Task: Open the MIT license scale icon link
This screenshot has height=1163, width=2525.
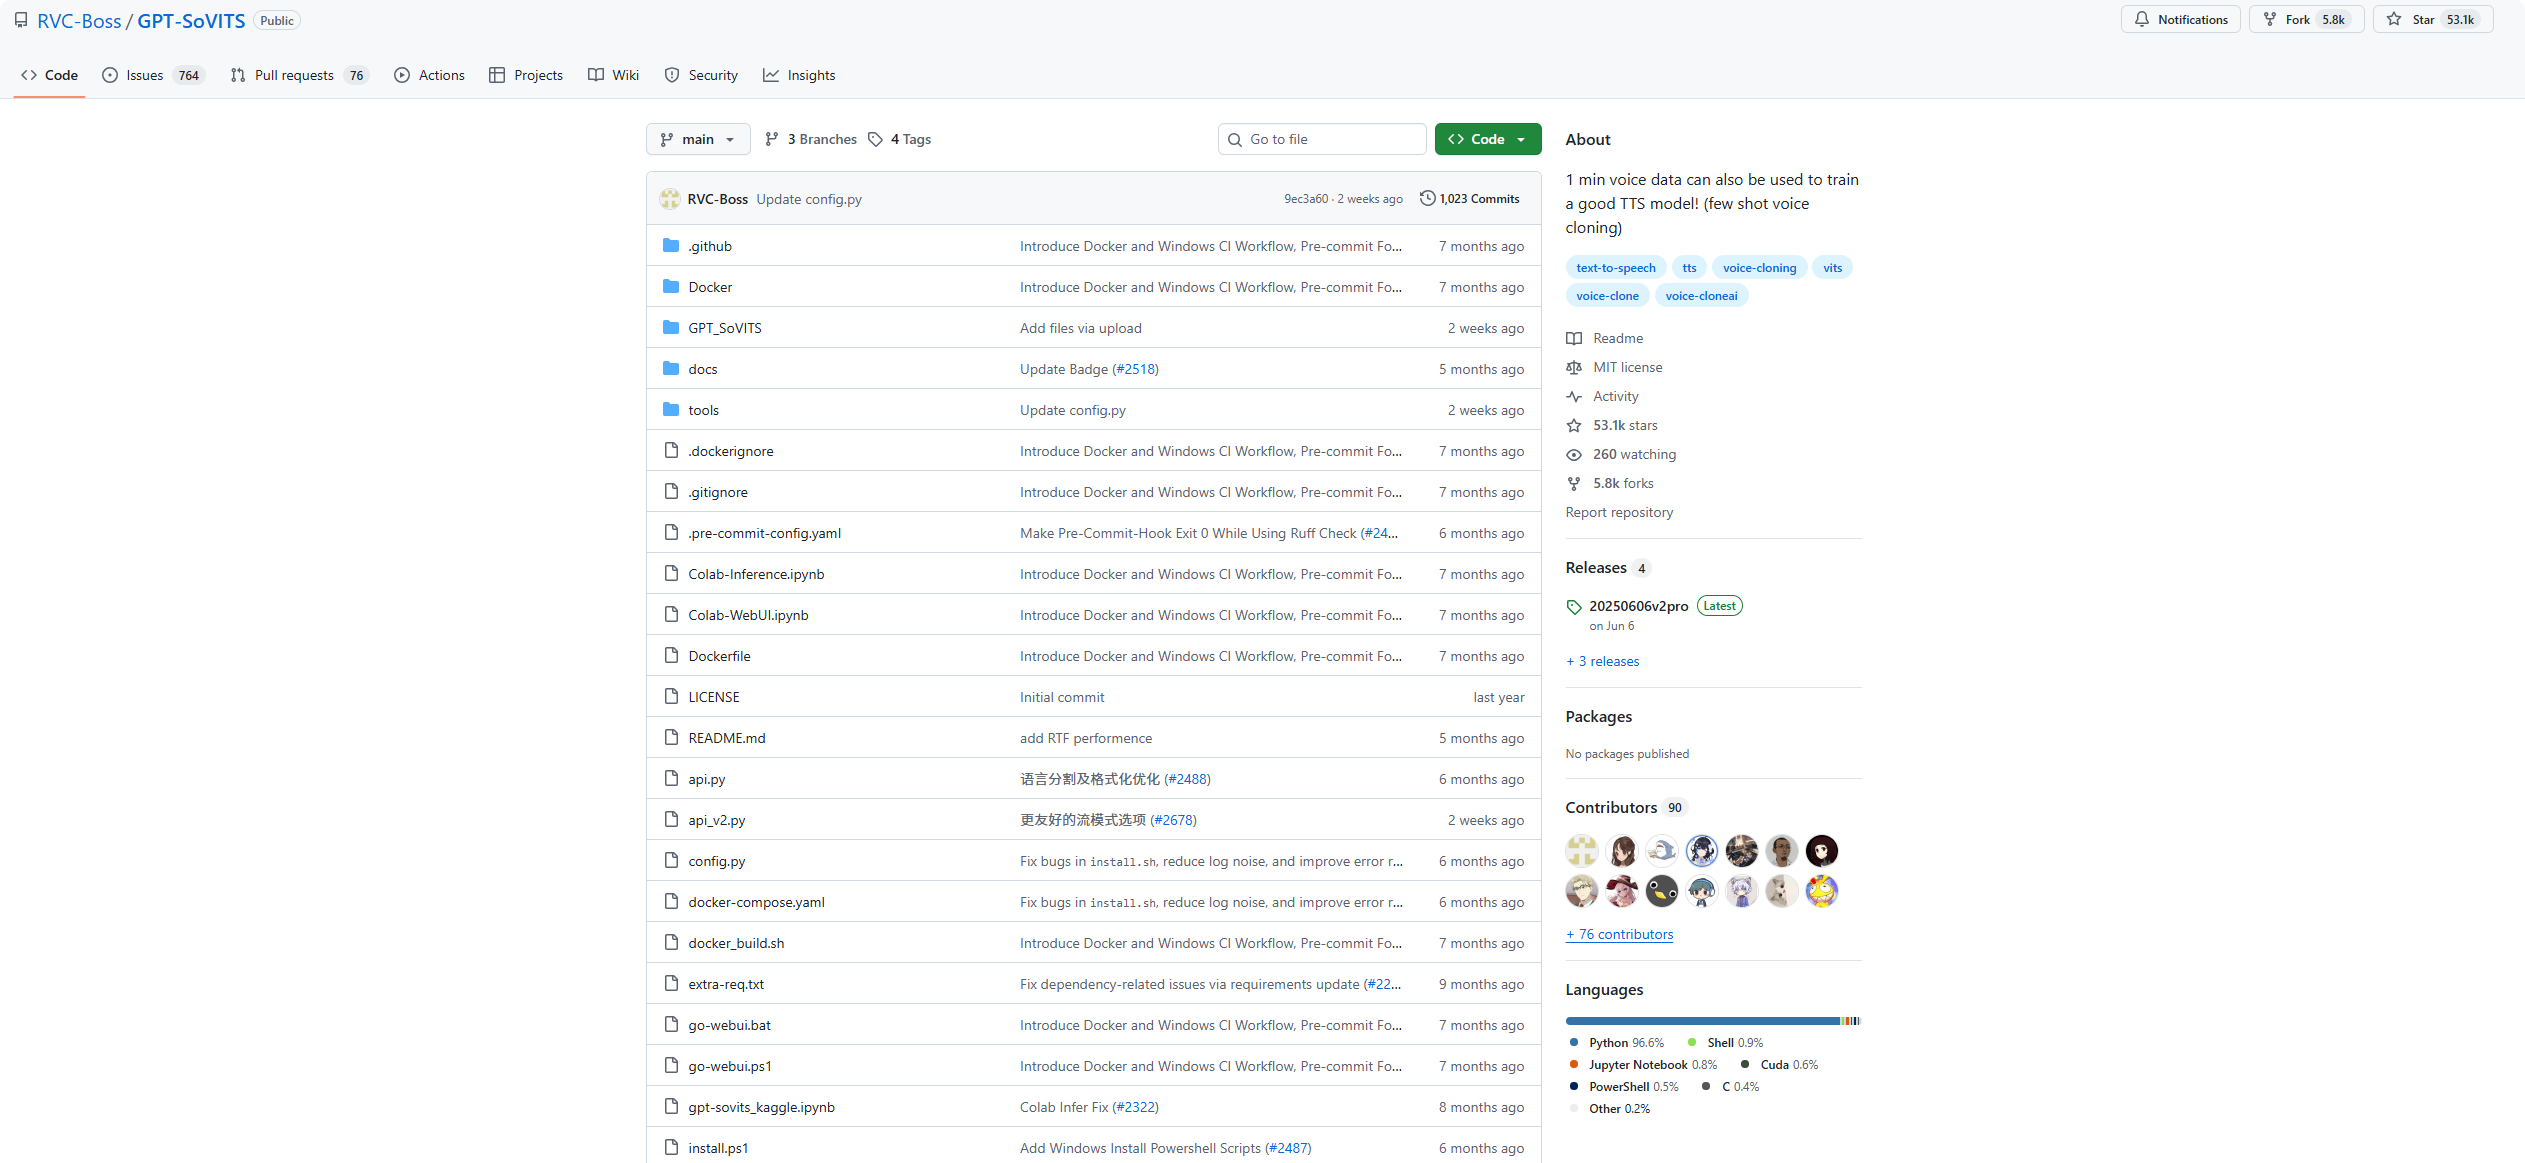Action: (x=1574, y=367)
